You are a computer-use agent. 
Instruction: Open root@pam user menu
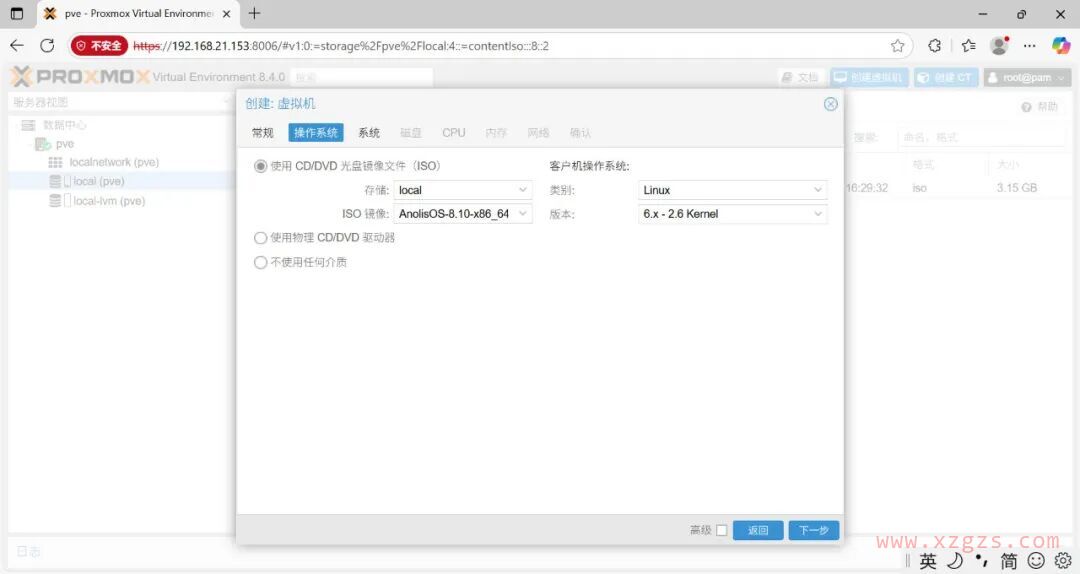coord(1027,77)
